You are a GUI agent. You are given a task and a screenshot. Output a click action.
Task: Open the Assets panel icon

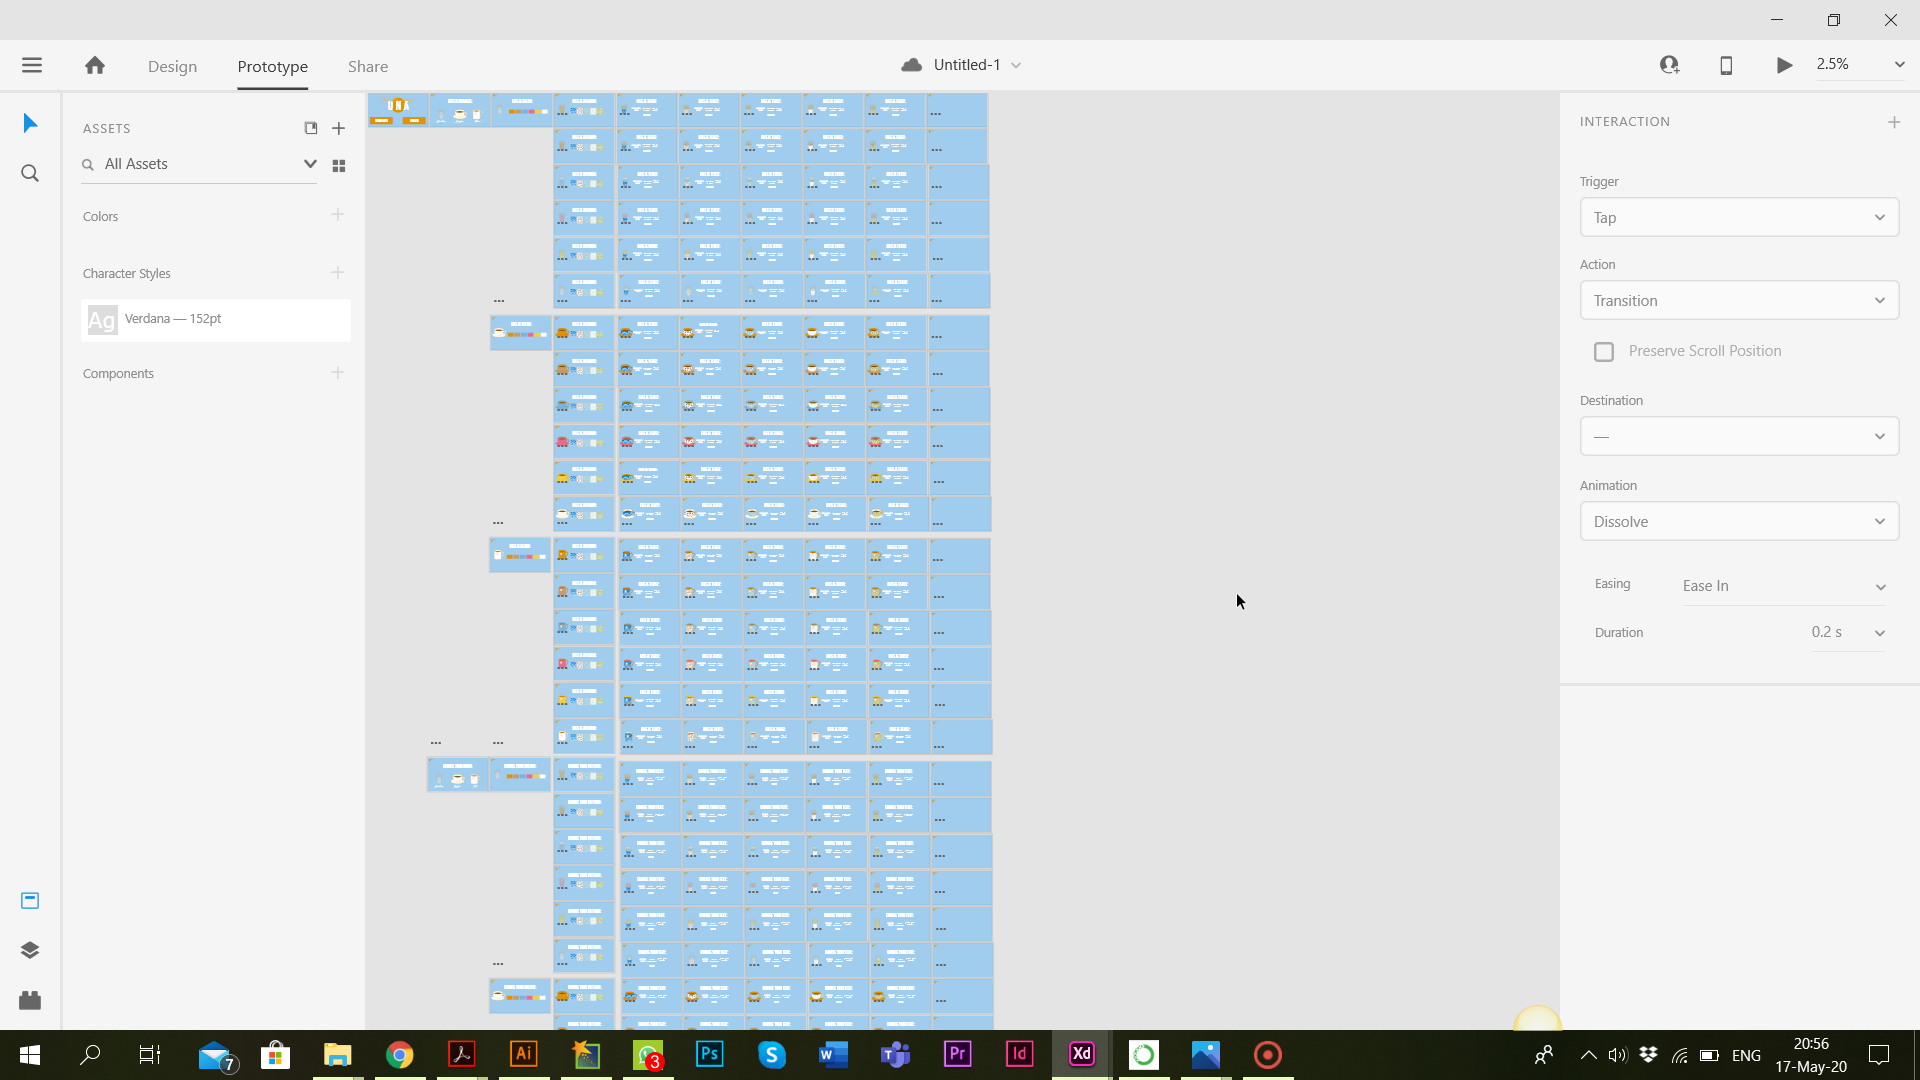pos(30,900)
